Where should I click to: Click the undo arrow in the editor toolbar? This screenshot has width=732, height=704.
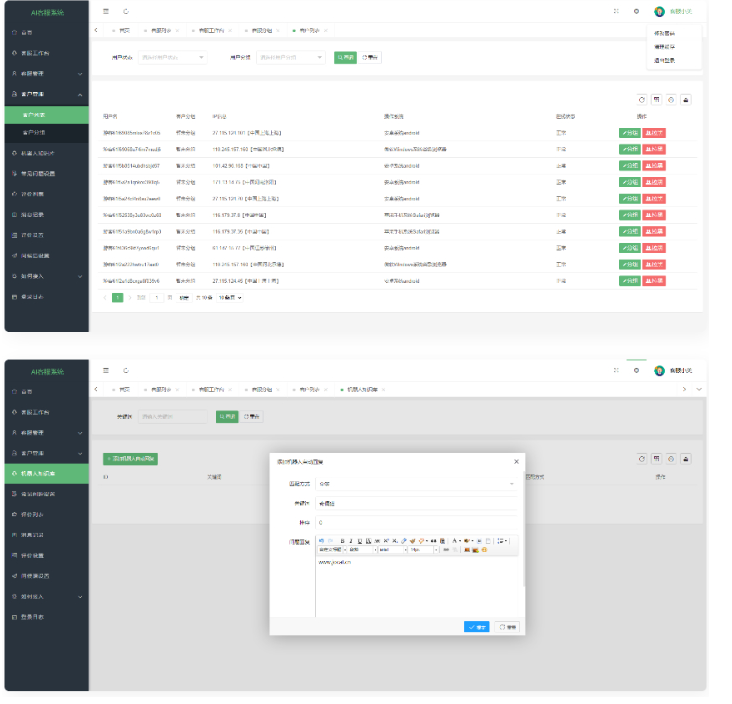[322, 540]
